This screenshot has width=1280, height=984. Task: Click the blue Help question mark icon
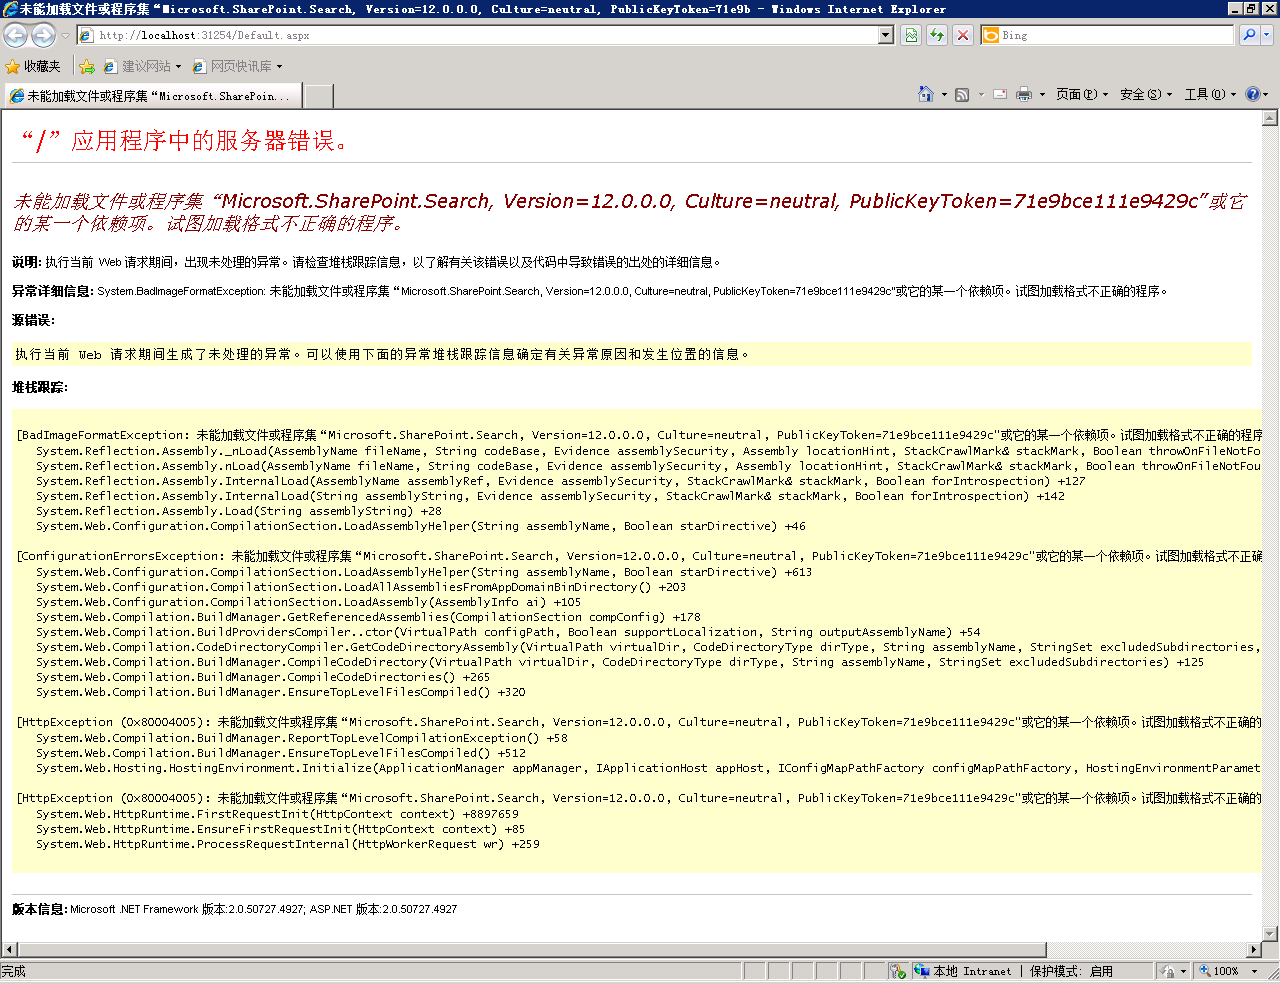click(1253, 94)
